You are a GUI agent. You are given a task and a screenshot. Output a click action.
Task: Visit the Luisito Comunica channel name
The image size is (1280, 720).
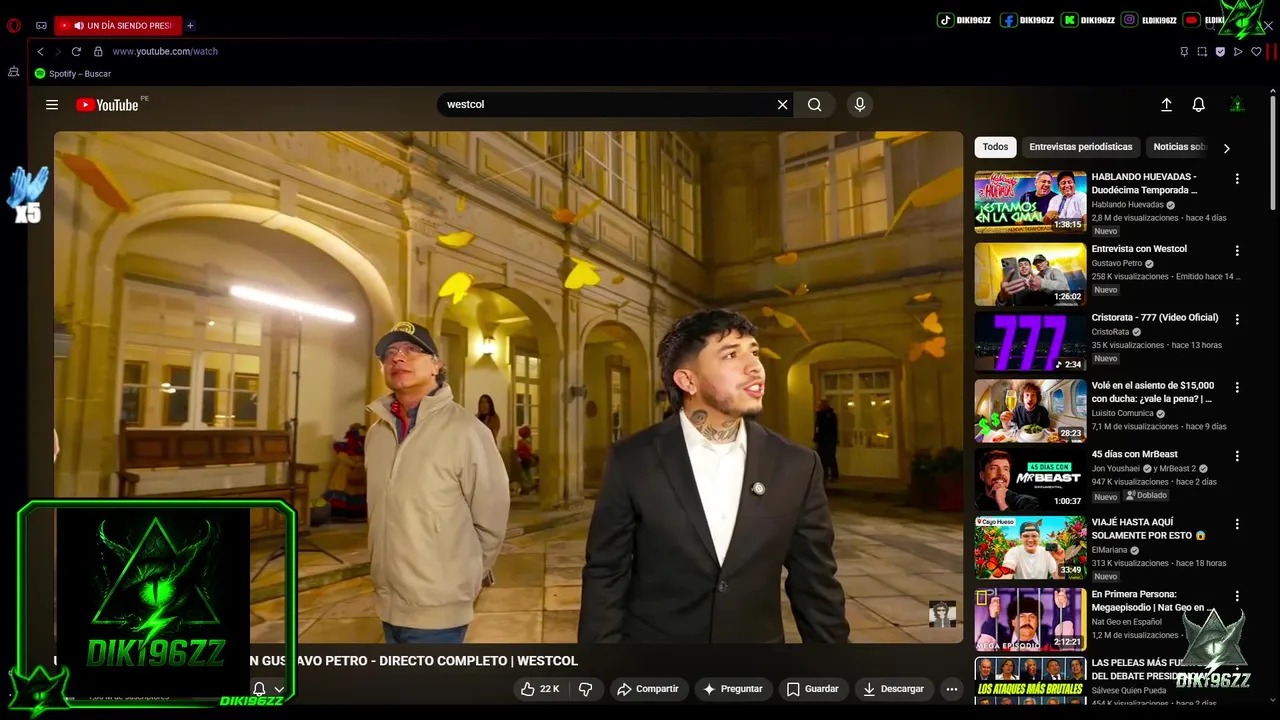pyautogui.click(x=1122, y=413)
